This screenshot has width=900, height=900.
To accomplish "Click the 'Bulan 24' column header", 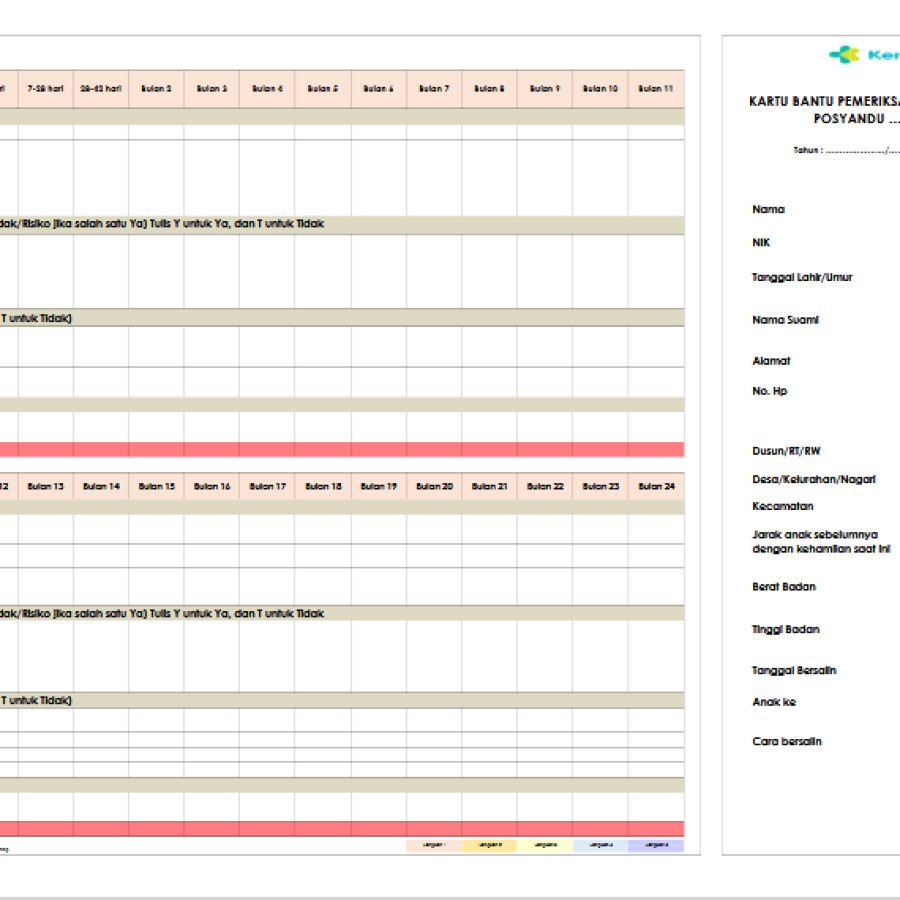I will click(657, 486).
